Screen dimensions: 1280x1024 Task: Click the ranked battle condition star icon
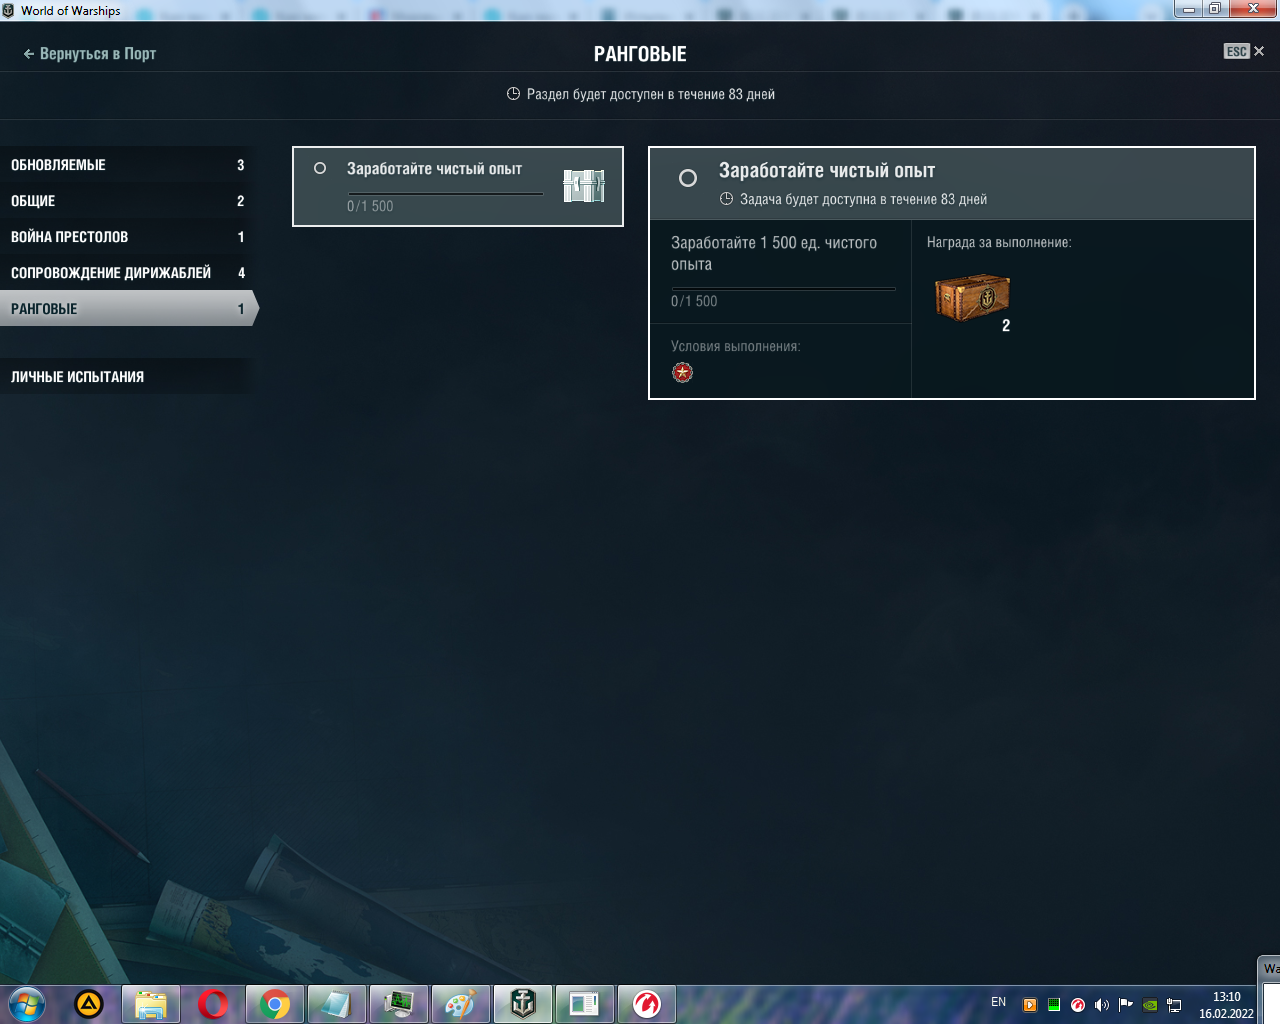click(x=682, y=373)
